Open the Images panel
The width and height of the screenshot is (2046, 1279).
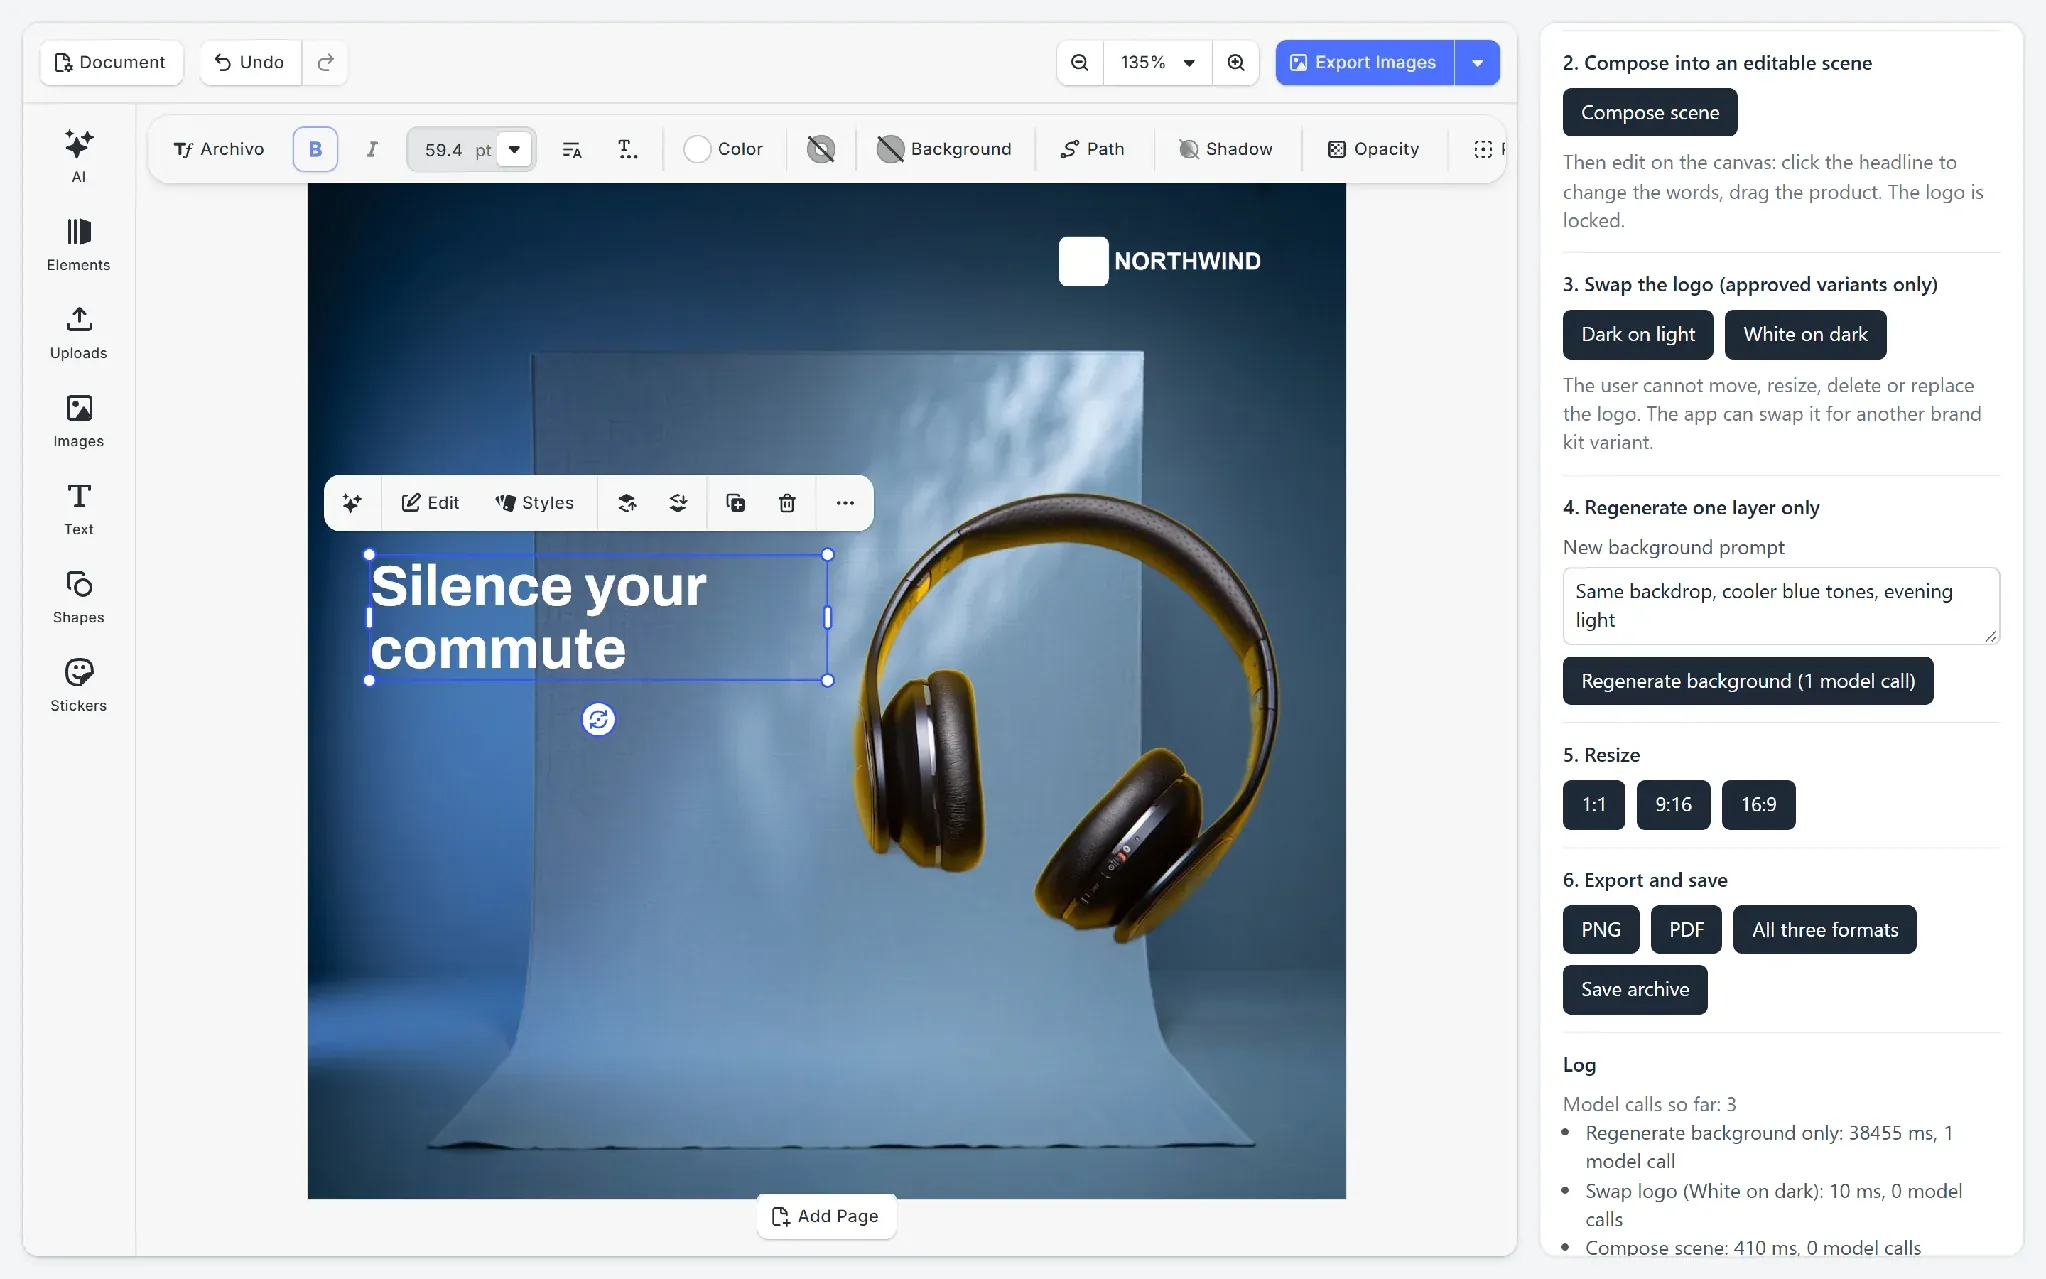[x=78, y=420]
